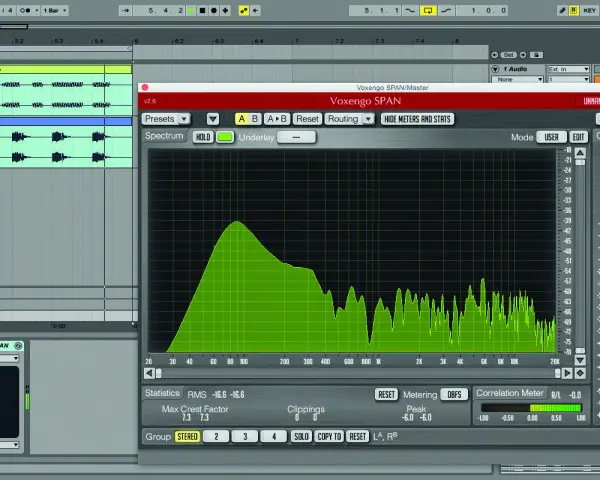
Task: Open the Routing dropdown arrow
Action: pos(368,119)
